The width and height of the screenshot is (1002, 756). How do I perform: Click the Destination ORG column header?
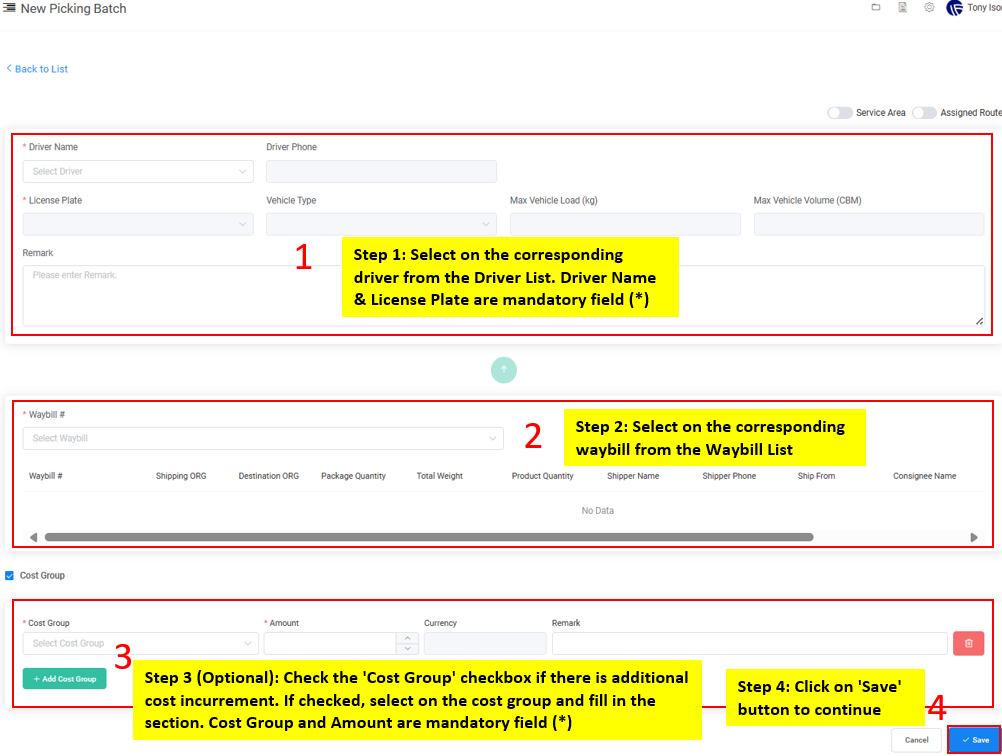click(x=268, y=476)
